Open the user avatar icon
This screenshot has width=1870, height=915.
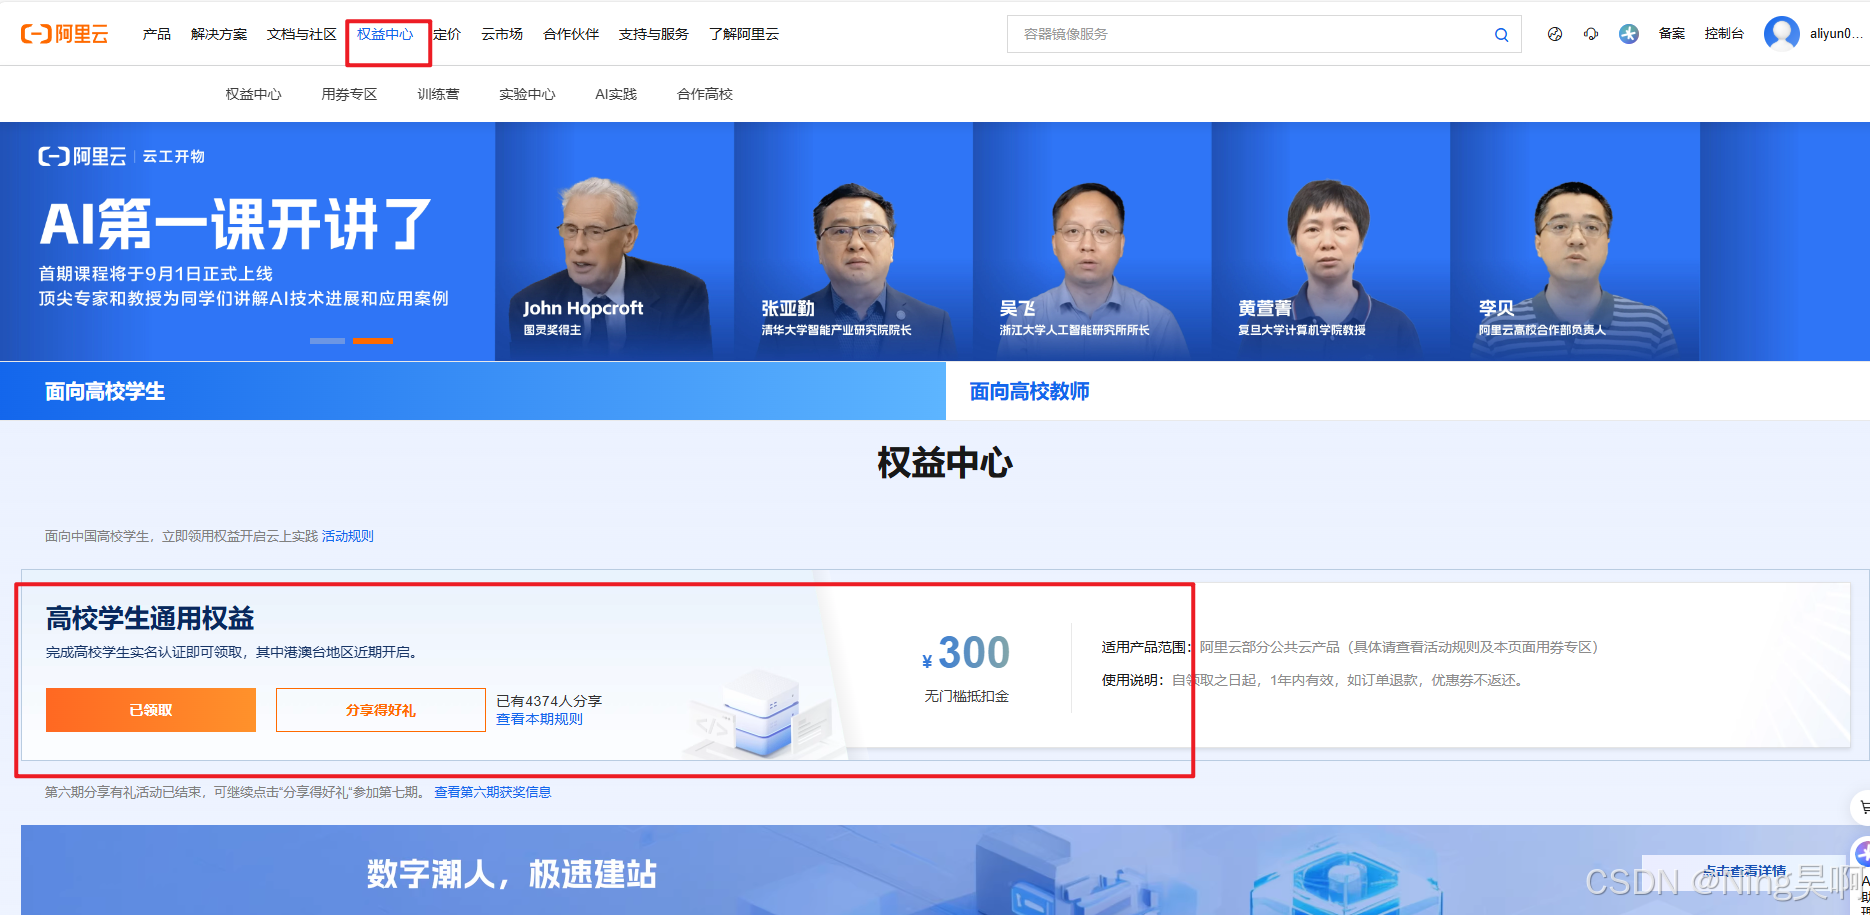[1781, 33]
